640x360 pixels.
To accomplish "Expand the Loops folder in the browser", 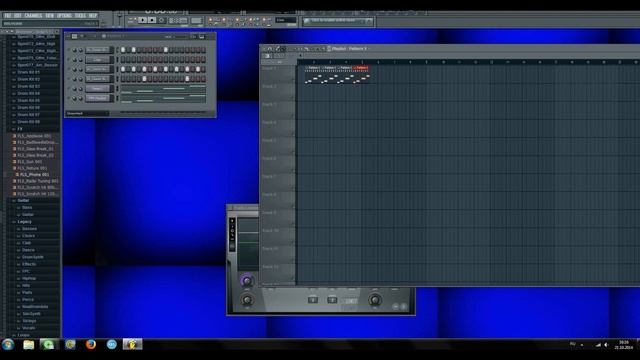I will 23,335.
